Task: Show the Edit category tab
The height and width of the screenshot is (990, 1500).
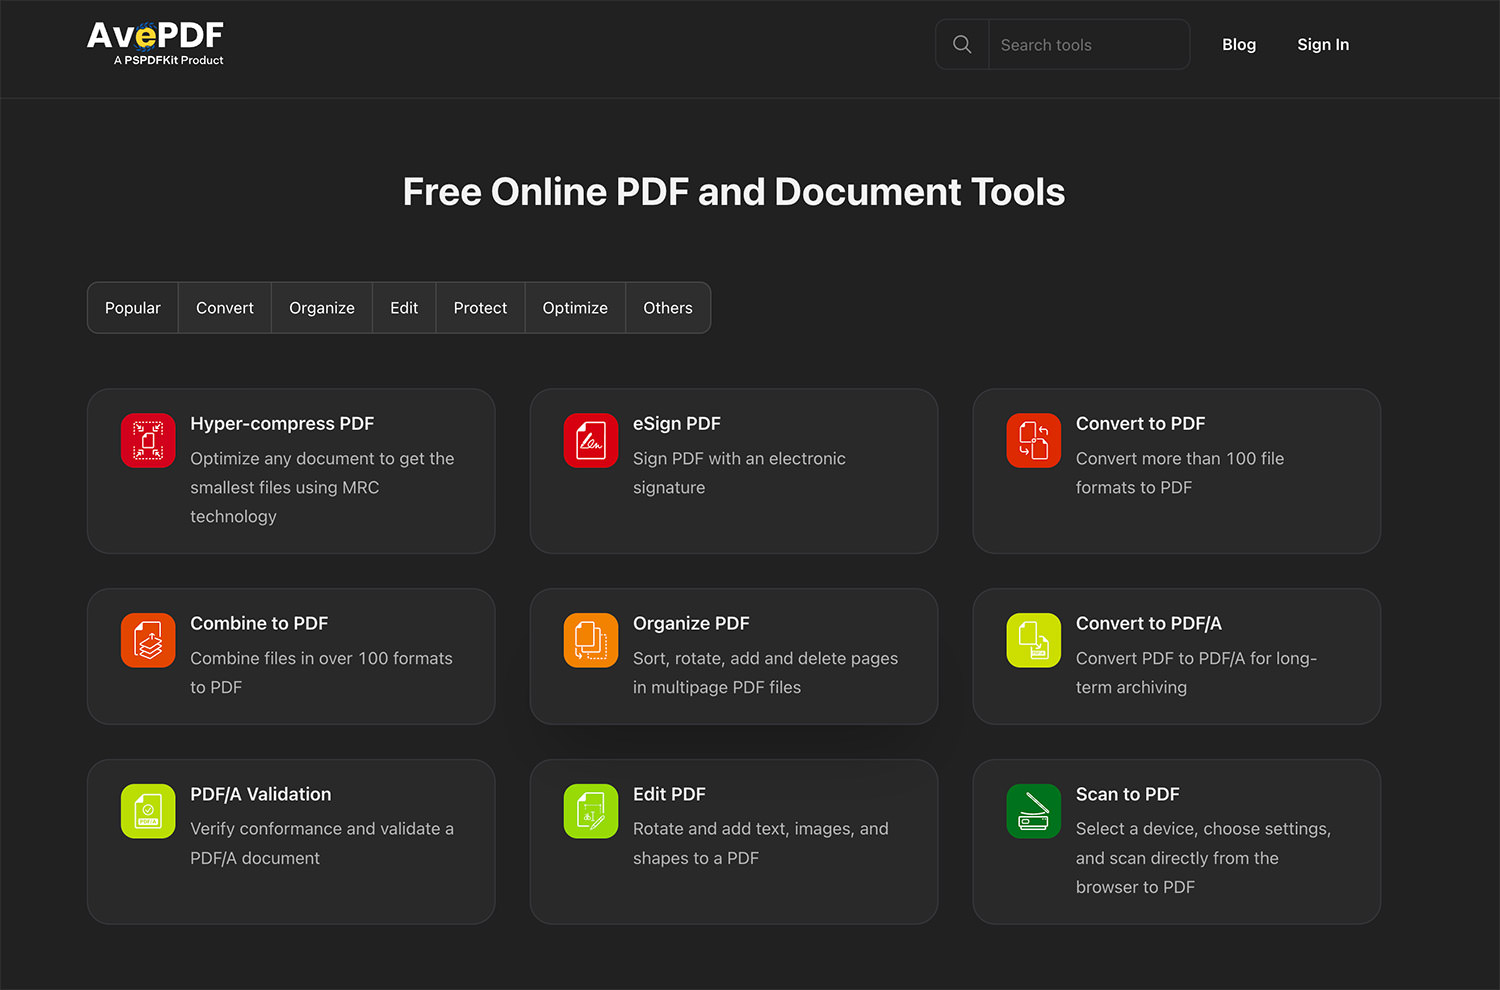Action: tap(404, 308)
